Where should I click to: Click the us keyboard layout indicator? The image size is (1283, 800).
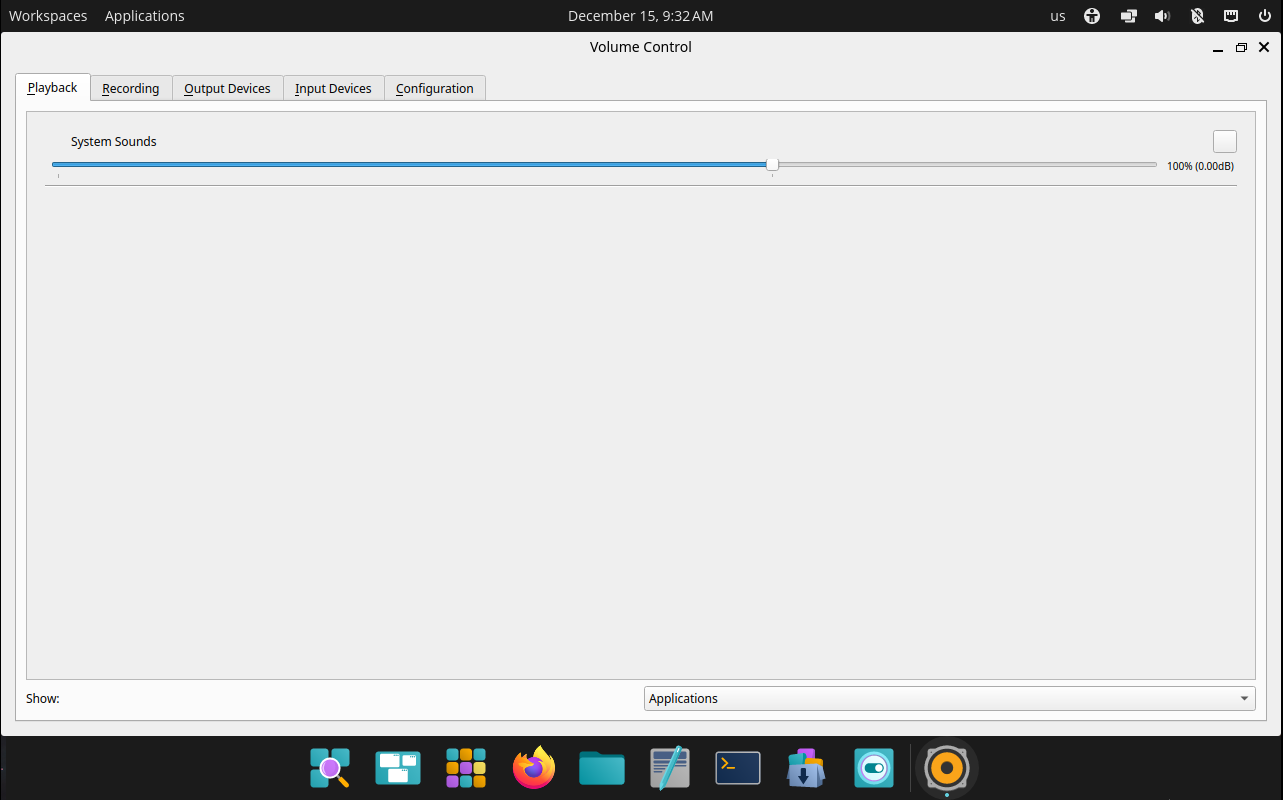click(1057, 16)
